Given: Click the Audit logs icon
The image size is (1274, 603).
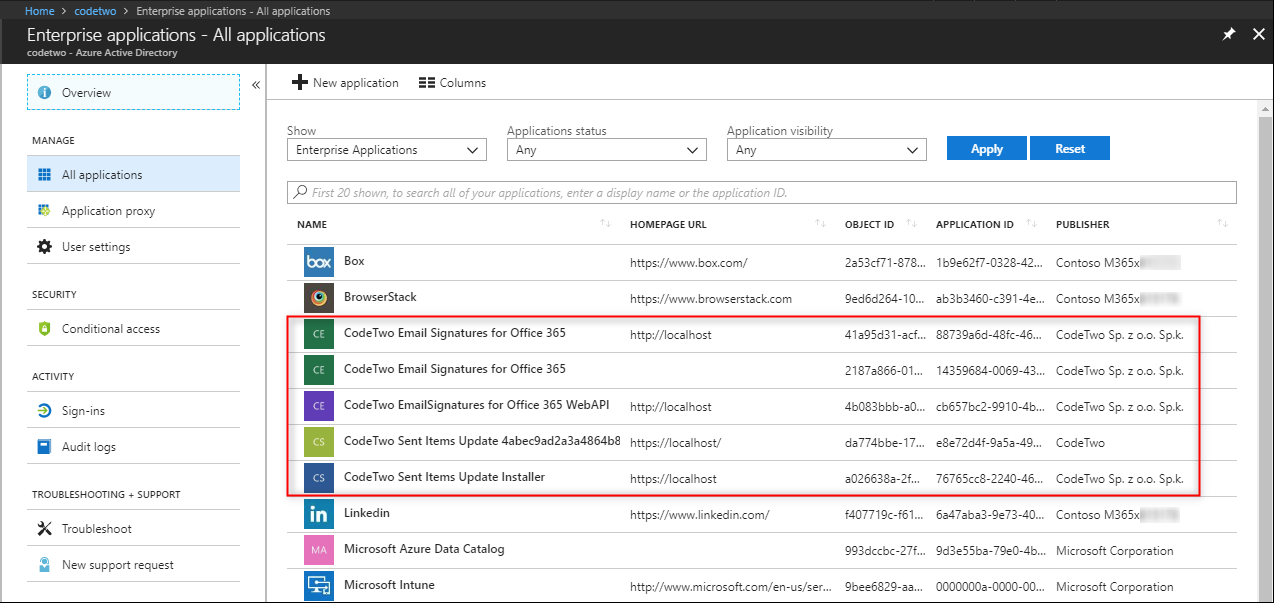Looking at the screenshot, I should (44, 447).
